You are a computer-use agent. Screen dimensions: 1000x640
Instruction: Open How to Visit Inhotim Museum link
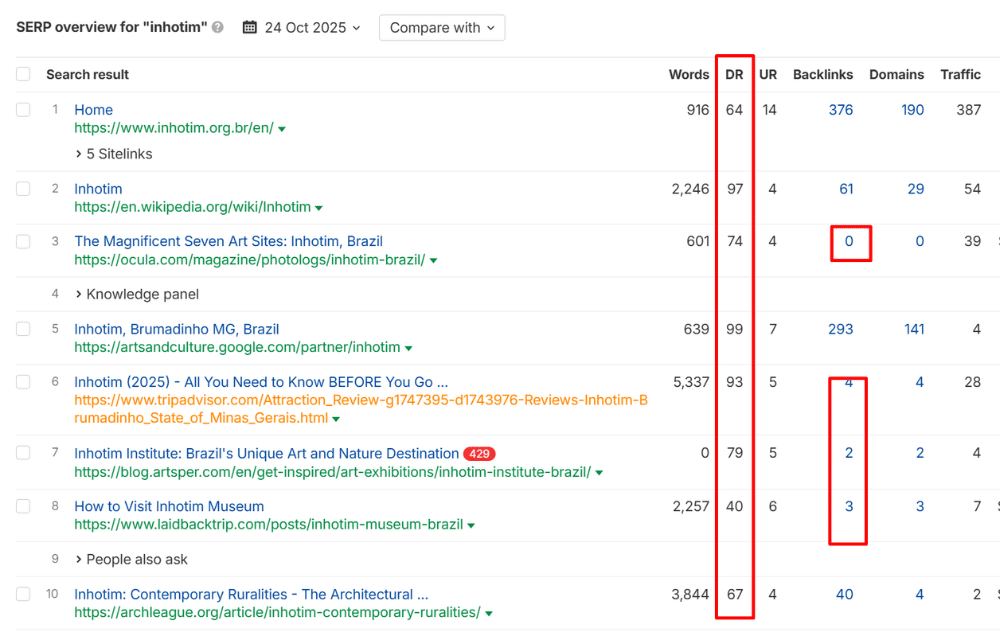click(169, 506)
